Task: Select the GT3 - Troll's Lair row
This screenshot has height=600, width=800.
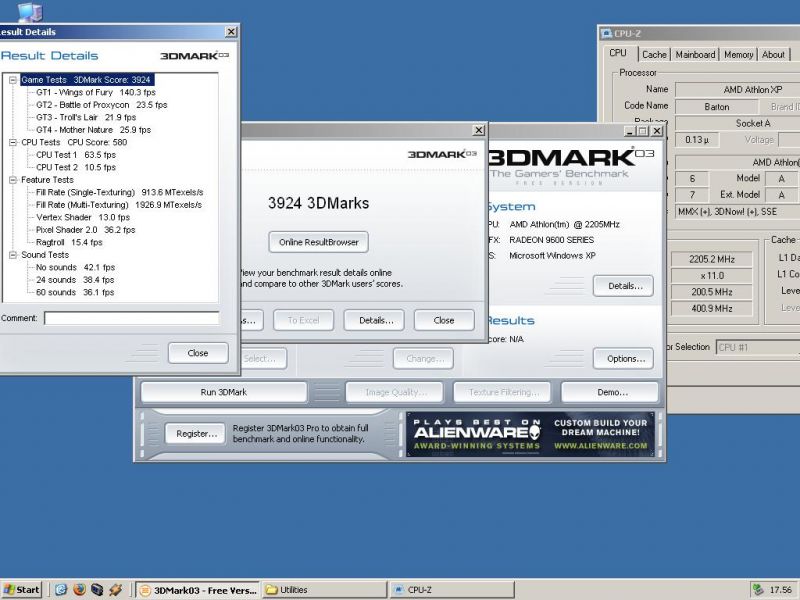Action: click(x=86, y=117)
